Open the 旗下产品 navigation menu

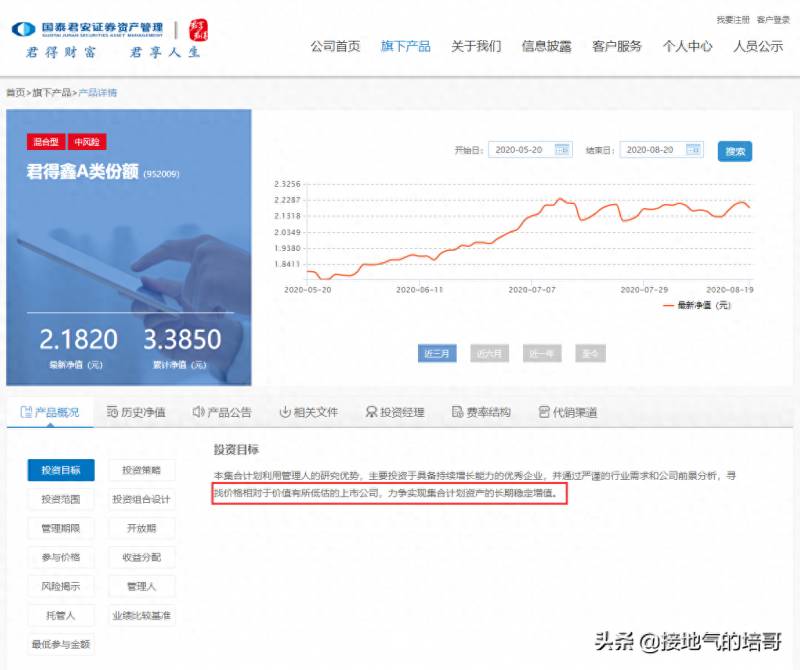click(x=406, y=46)
